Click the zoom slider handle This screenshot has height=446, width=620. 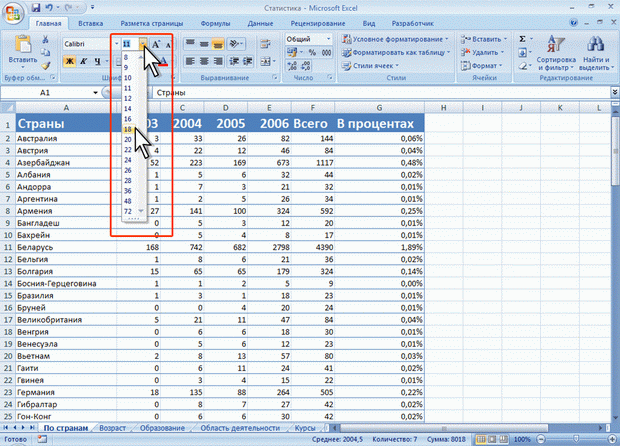576,439
